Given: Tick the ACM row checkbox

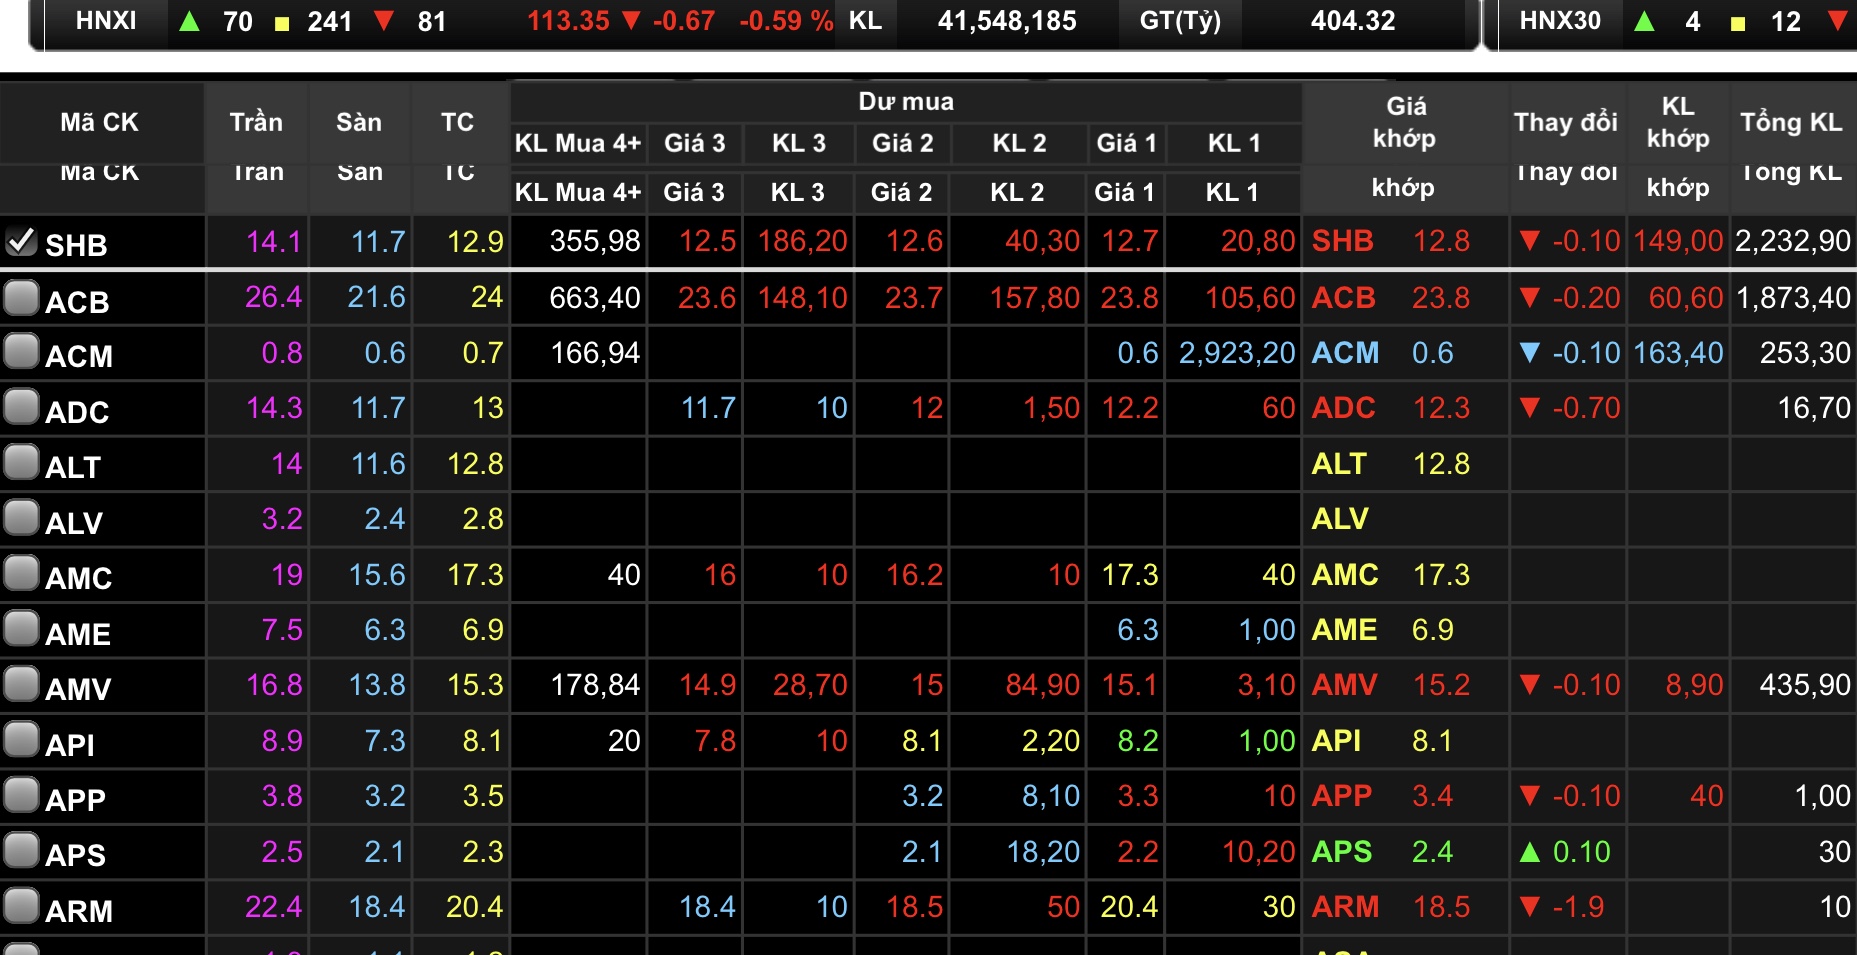Looking at the screenshot, I should 21,352.
